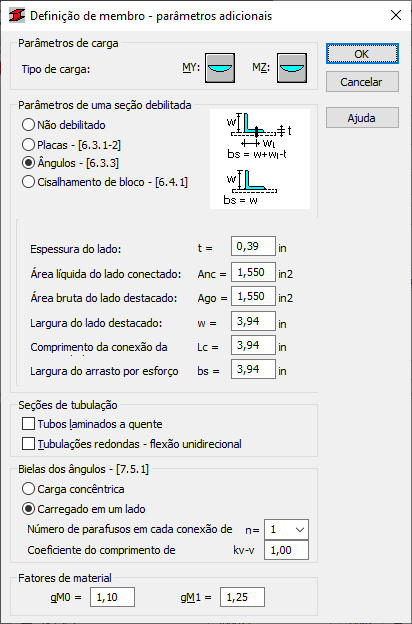Click the OK button
The height and width of the screenshot is (624, 412).
(362, 54)
